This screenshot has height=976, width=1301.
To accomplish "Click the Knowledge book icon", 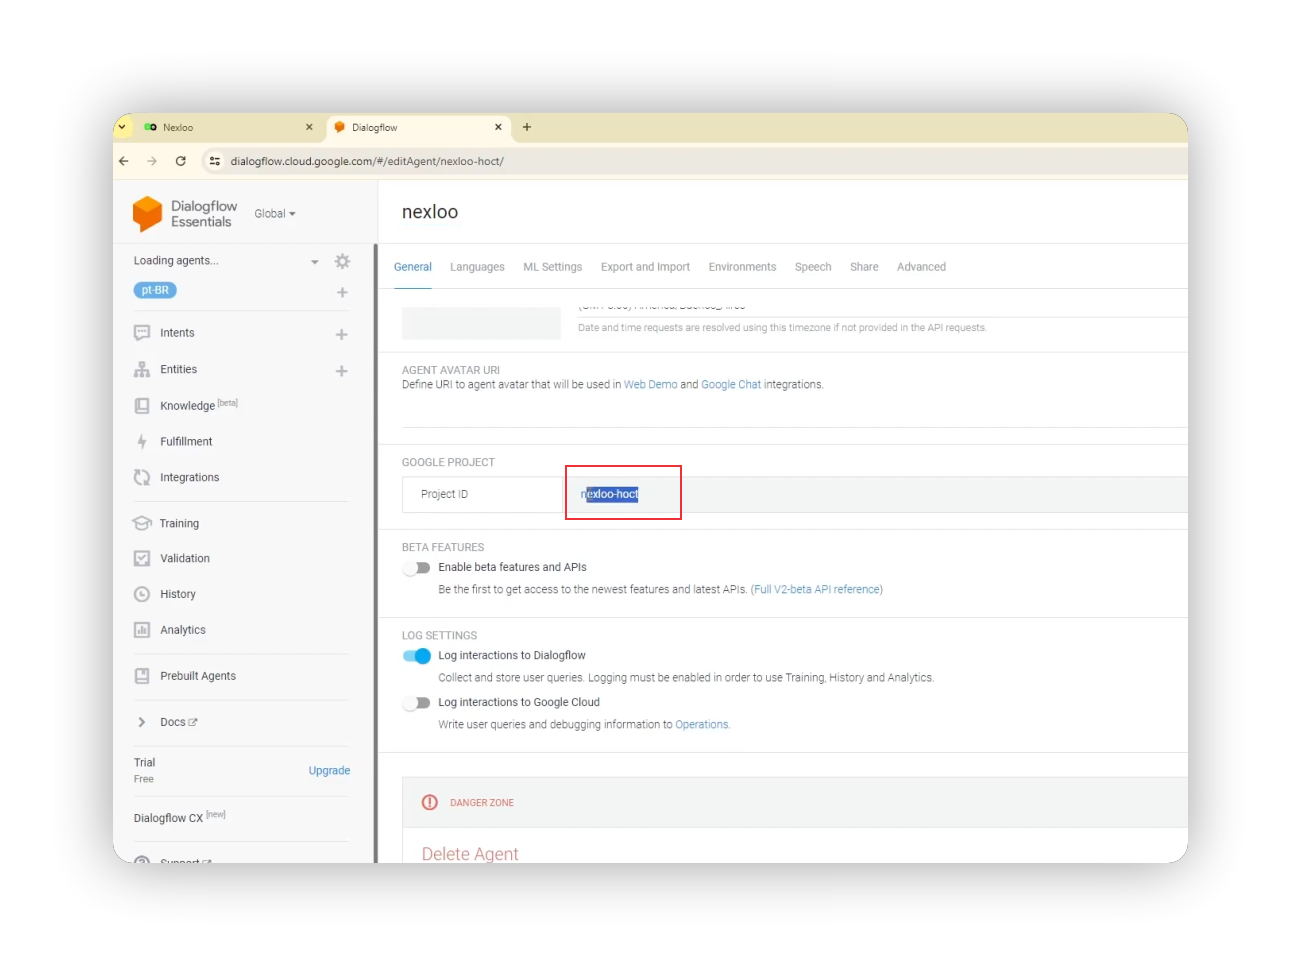I will [x=142, y=405].
